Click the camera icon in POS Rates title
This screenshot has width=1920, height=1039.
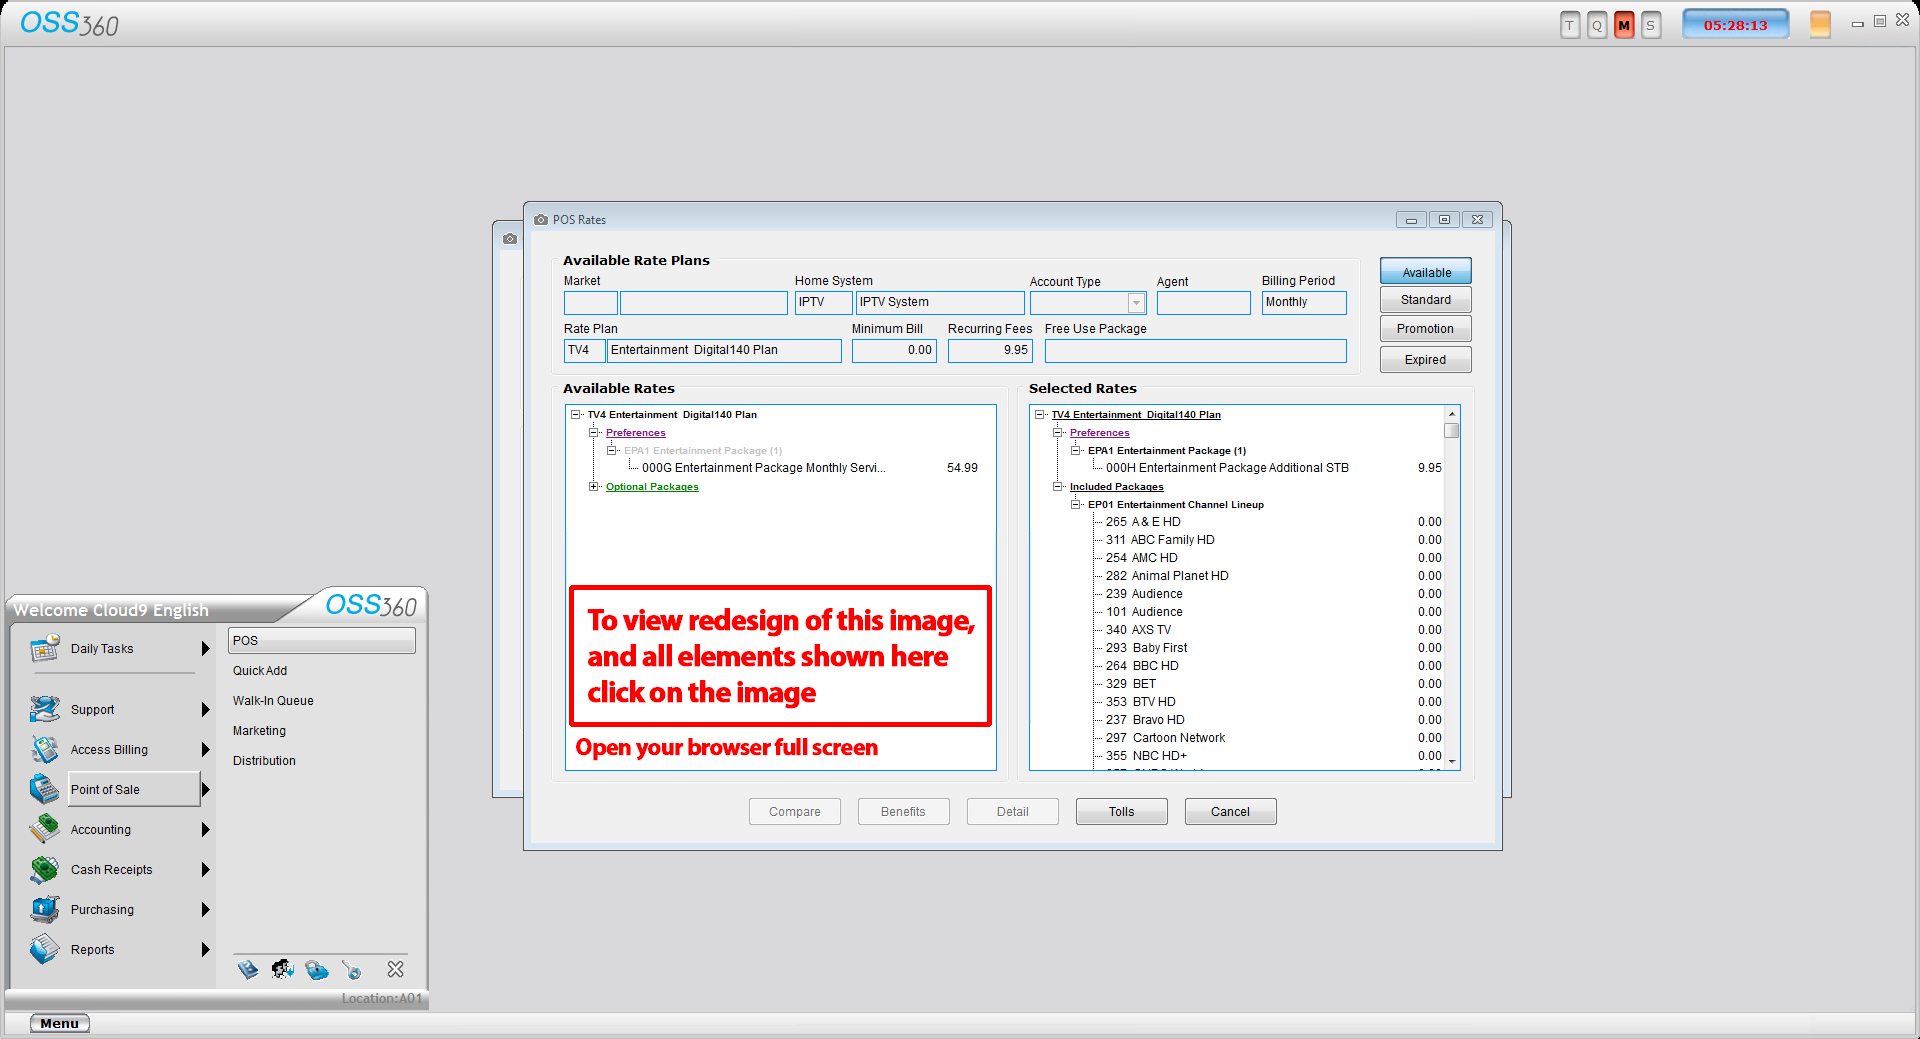tap(541, 220)
